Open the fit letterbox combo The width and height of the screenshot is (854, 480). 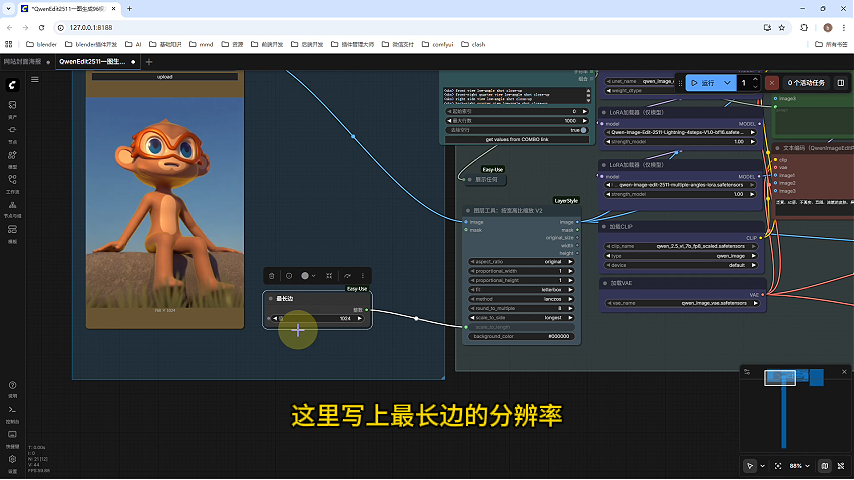point(521,290)
